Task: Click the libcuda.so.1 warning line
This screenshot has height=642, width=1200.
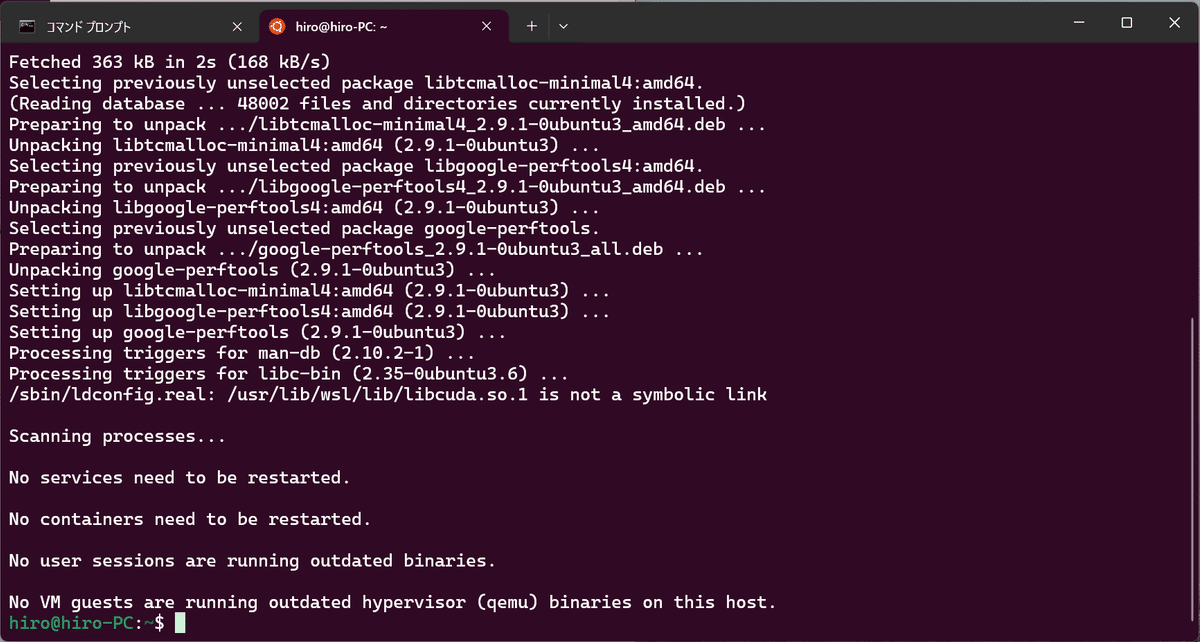Action: click(390, 394)
